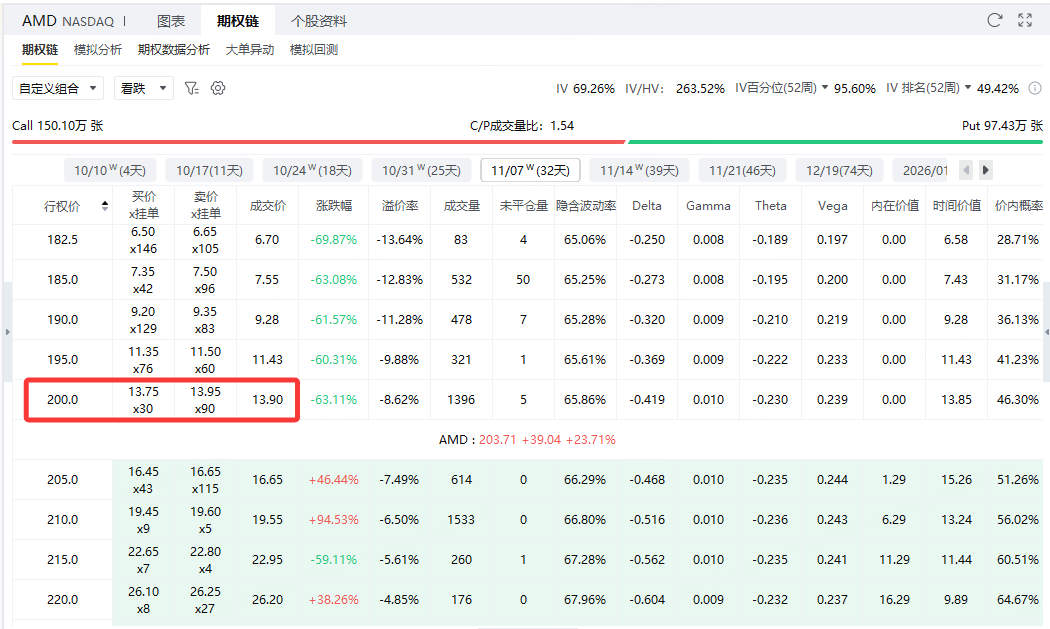1050x629 pixels.
Task: Switch to 期权链 top tab
Action: [238, 21]
